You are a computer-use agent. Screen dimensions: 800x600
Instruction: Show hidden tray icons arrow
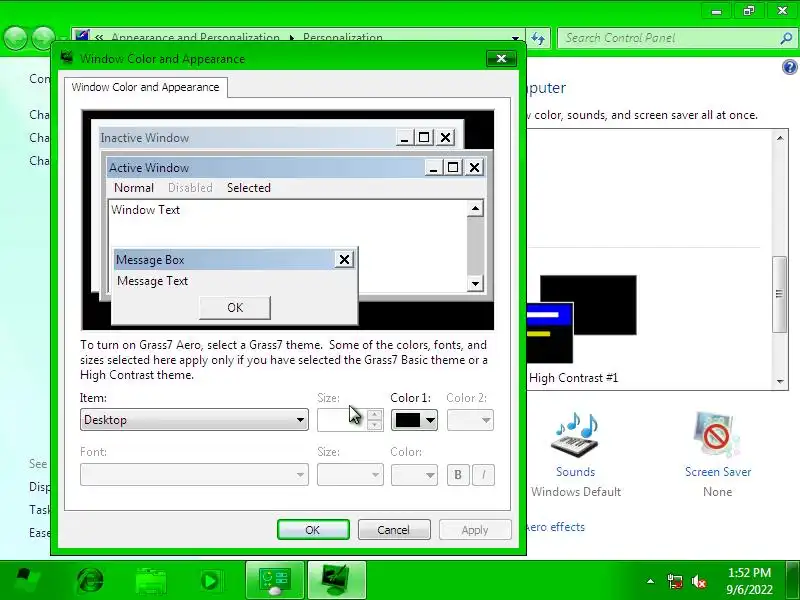pyautogui.click(x=651, y=581)
